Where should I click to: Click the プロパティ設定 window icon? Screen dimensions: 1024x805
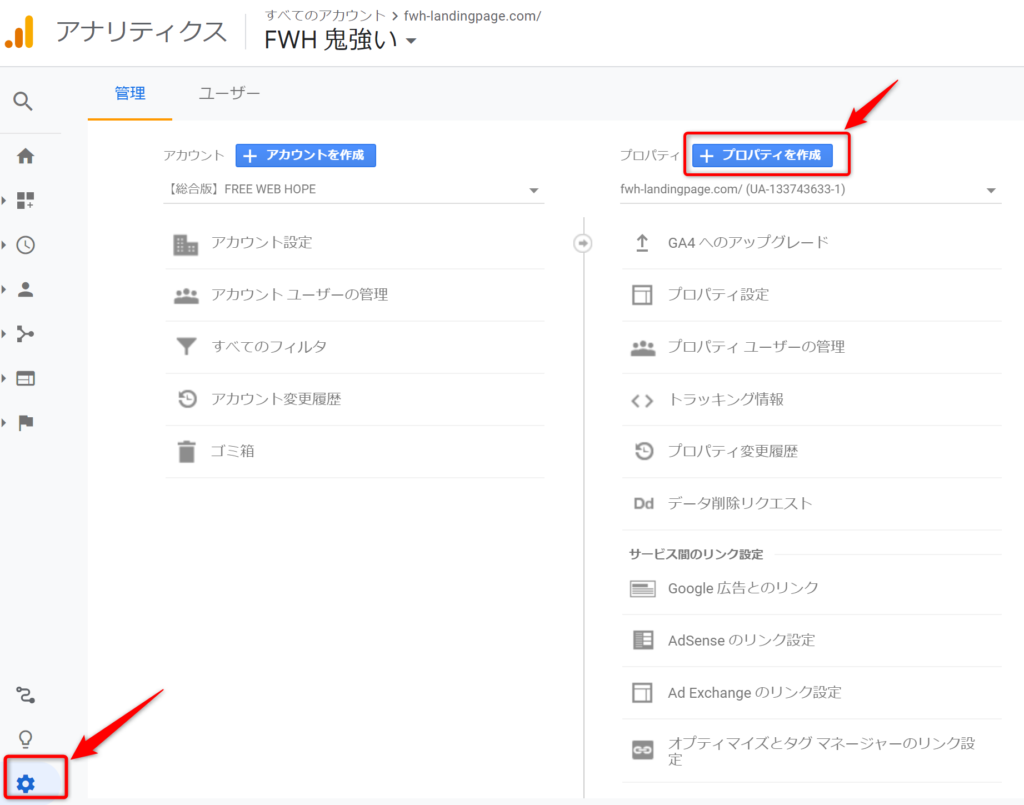click(x=642, y=295)
